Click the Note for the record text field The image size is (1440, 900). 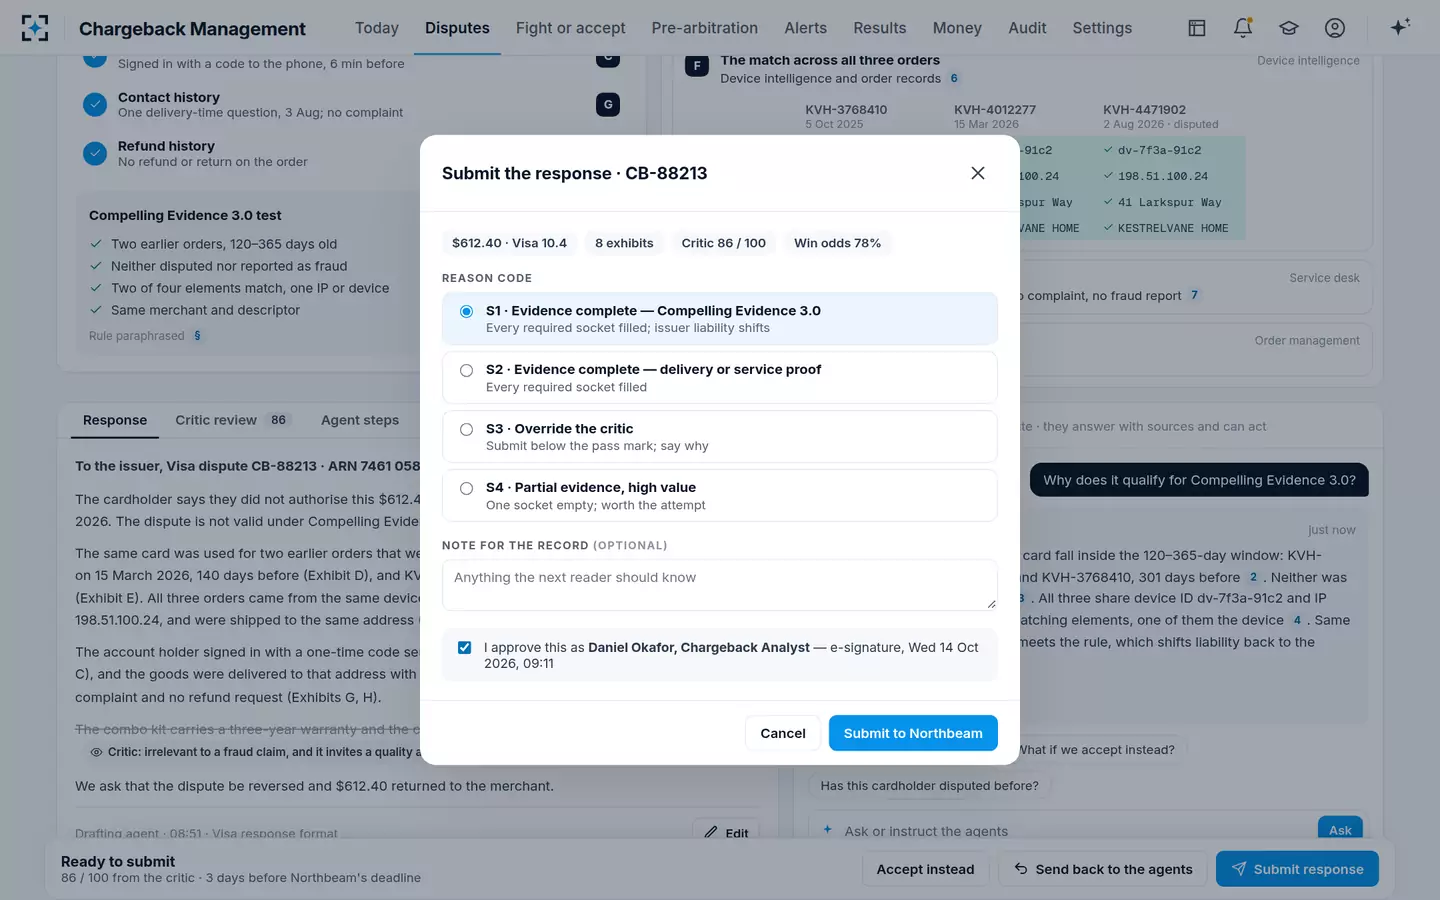(720, 585)
